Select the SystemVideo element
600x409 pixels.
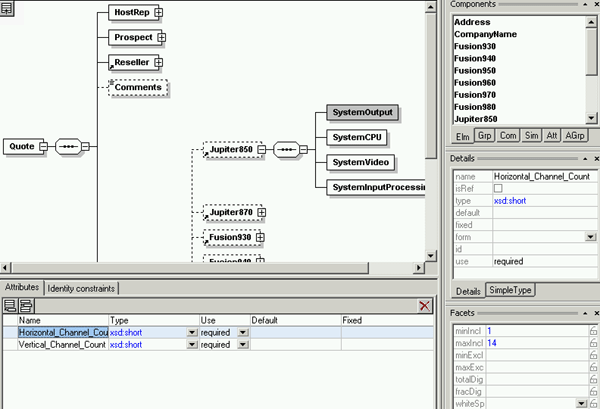point(360,162)
